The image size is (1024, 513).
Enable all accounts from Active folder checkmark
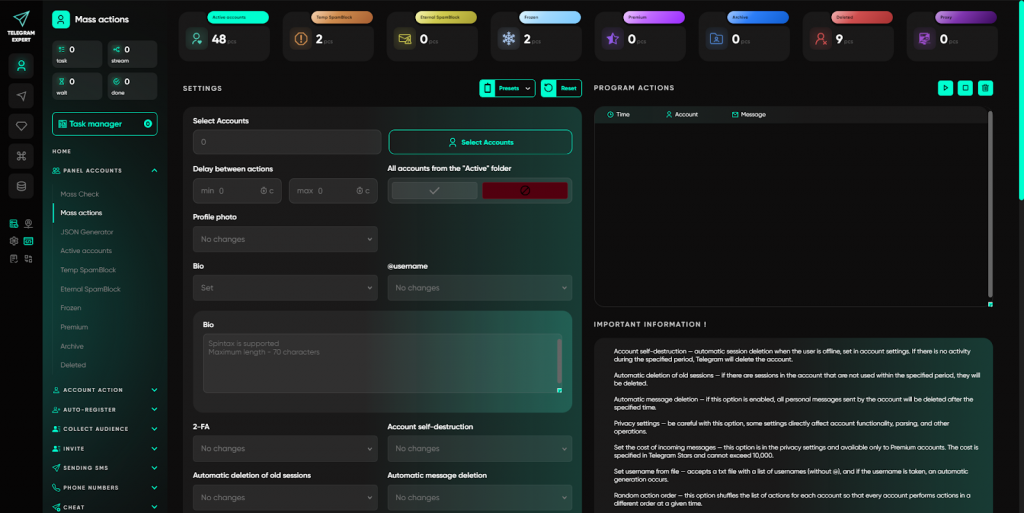(434, 190)
